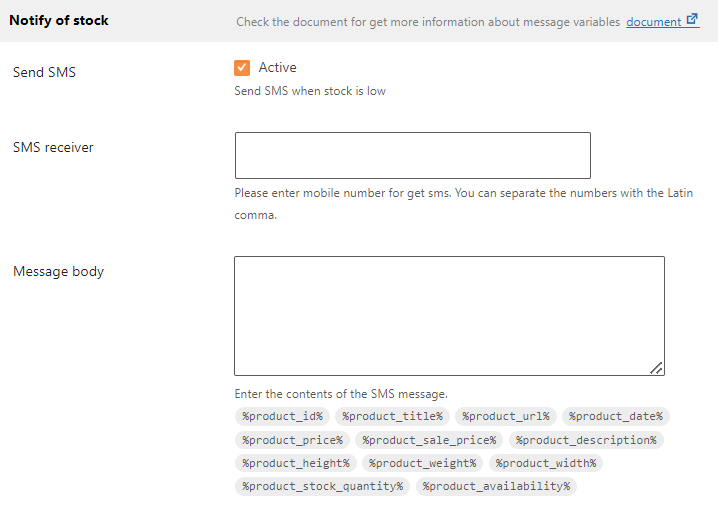Select the %product_url% variable tag

(x=506, y=416)
